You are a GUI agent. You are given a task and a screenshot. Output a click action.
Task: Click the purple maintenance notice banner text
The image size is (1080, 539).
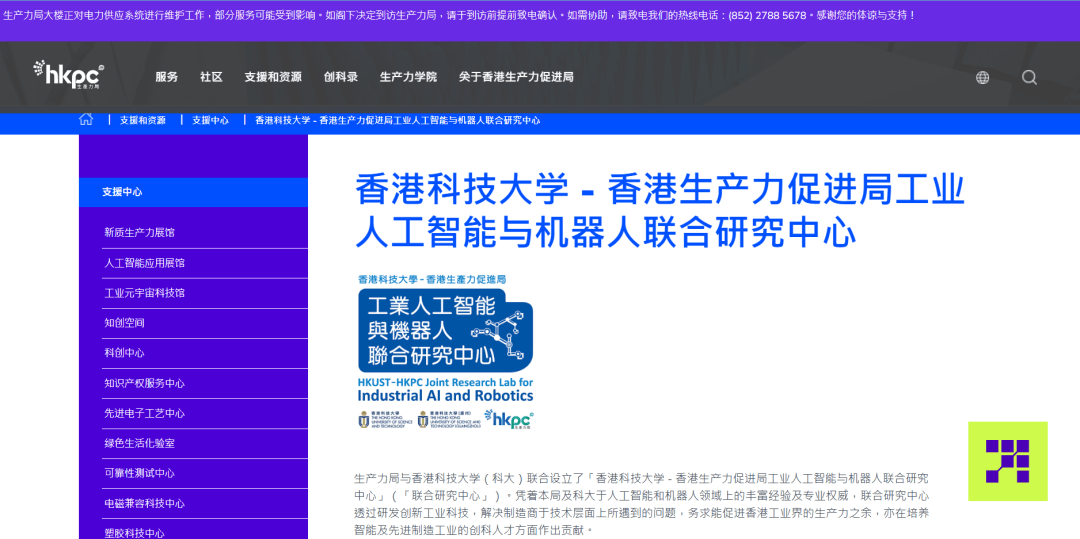459,15
